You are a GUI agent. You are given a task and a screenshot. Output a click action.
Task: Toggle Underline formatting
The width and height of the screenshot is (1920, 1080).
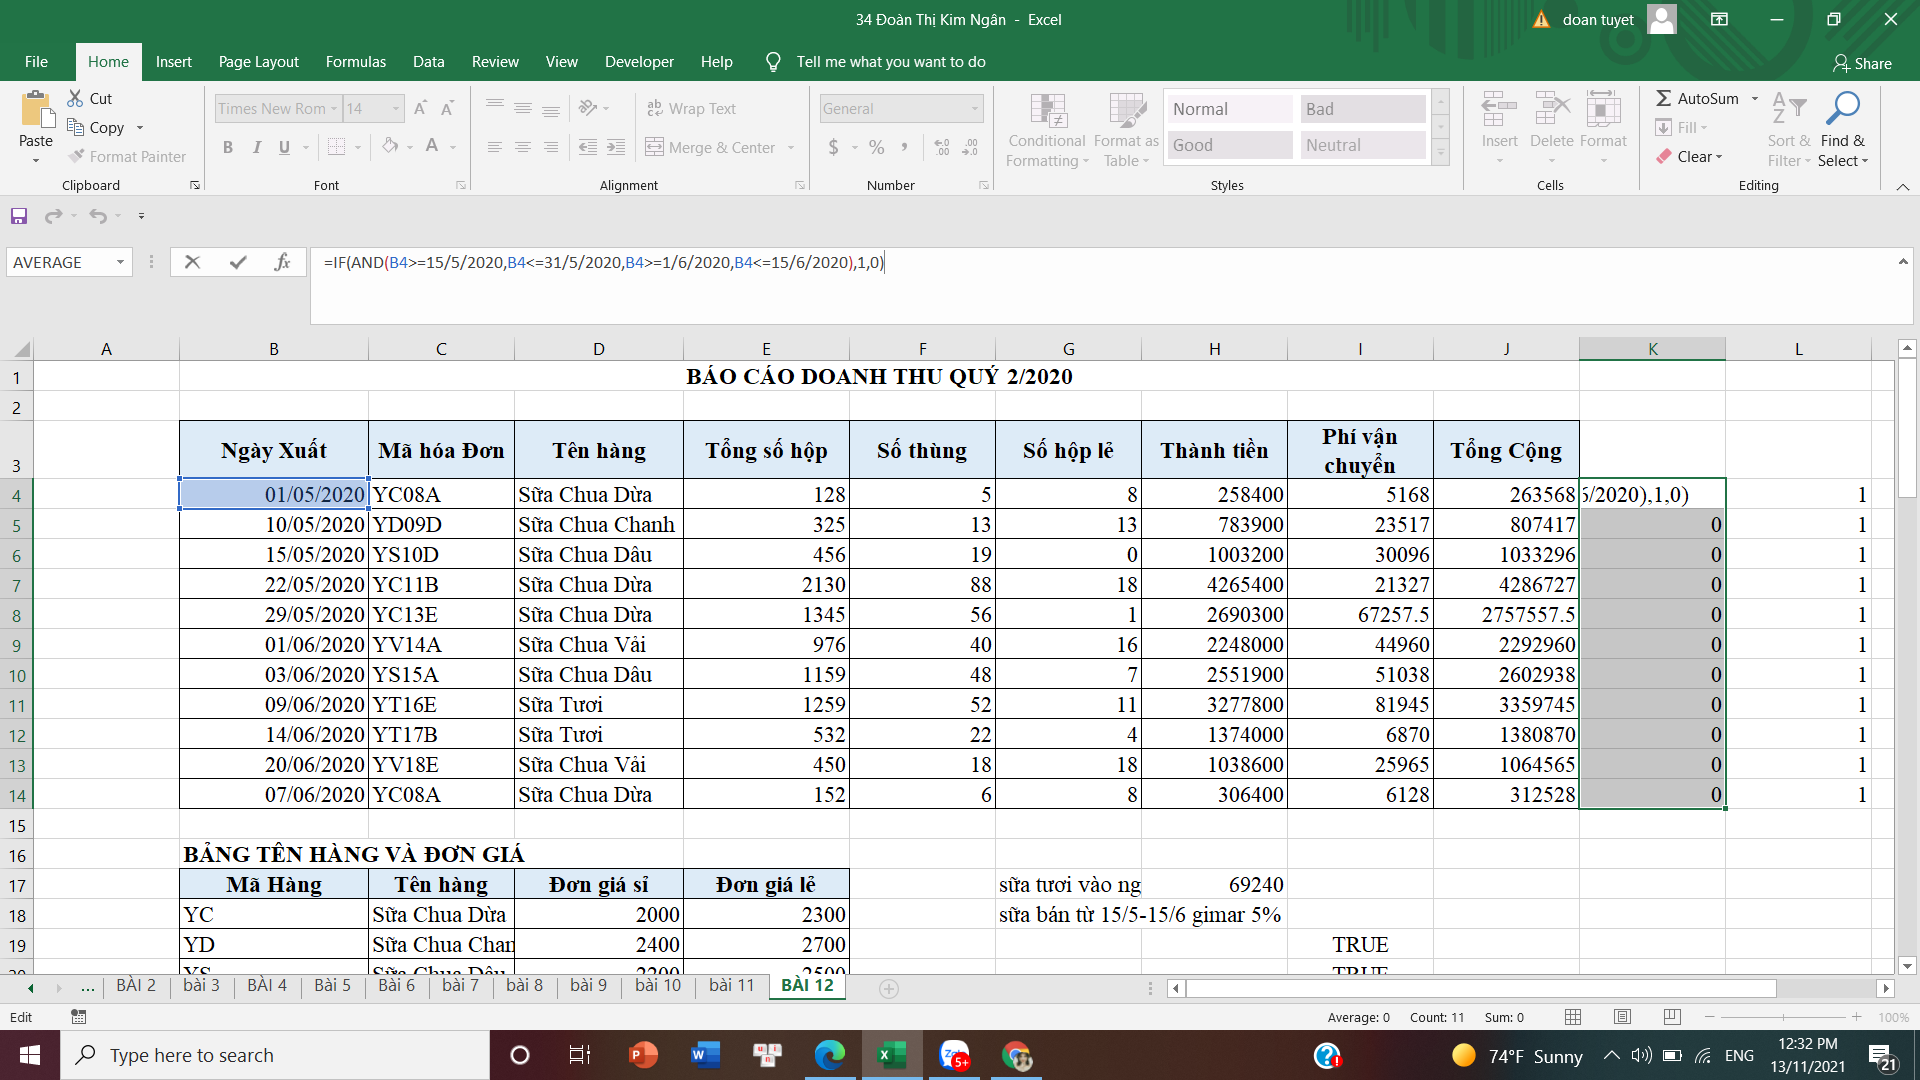(284, 147)
